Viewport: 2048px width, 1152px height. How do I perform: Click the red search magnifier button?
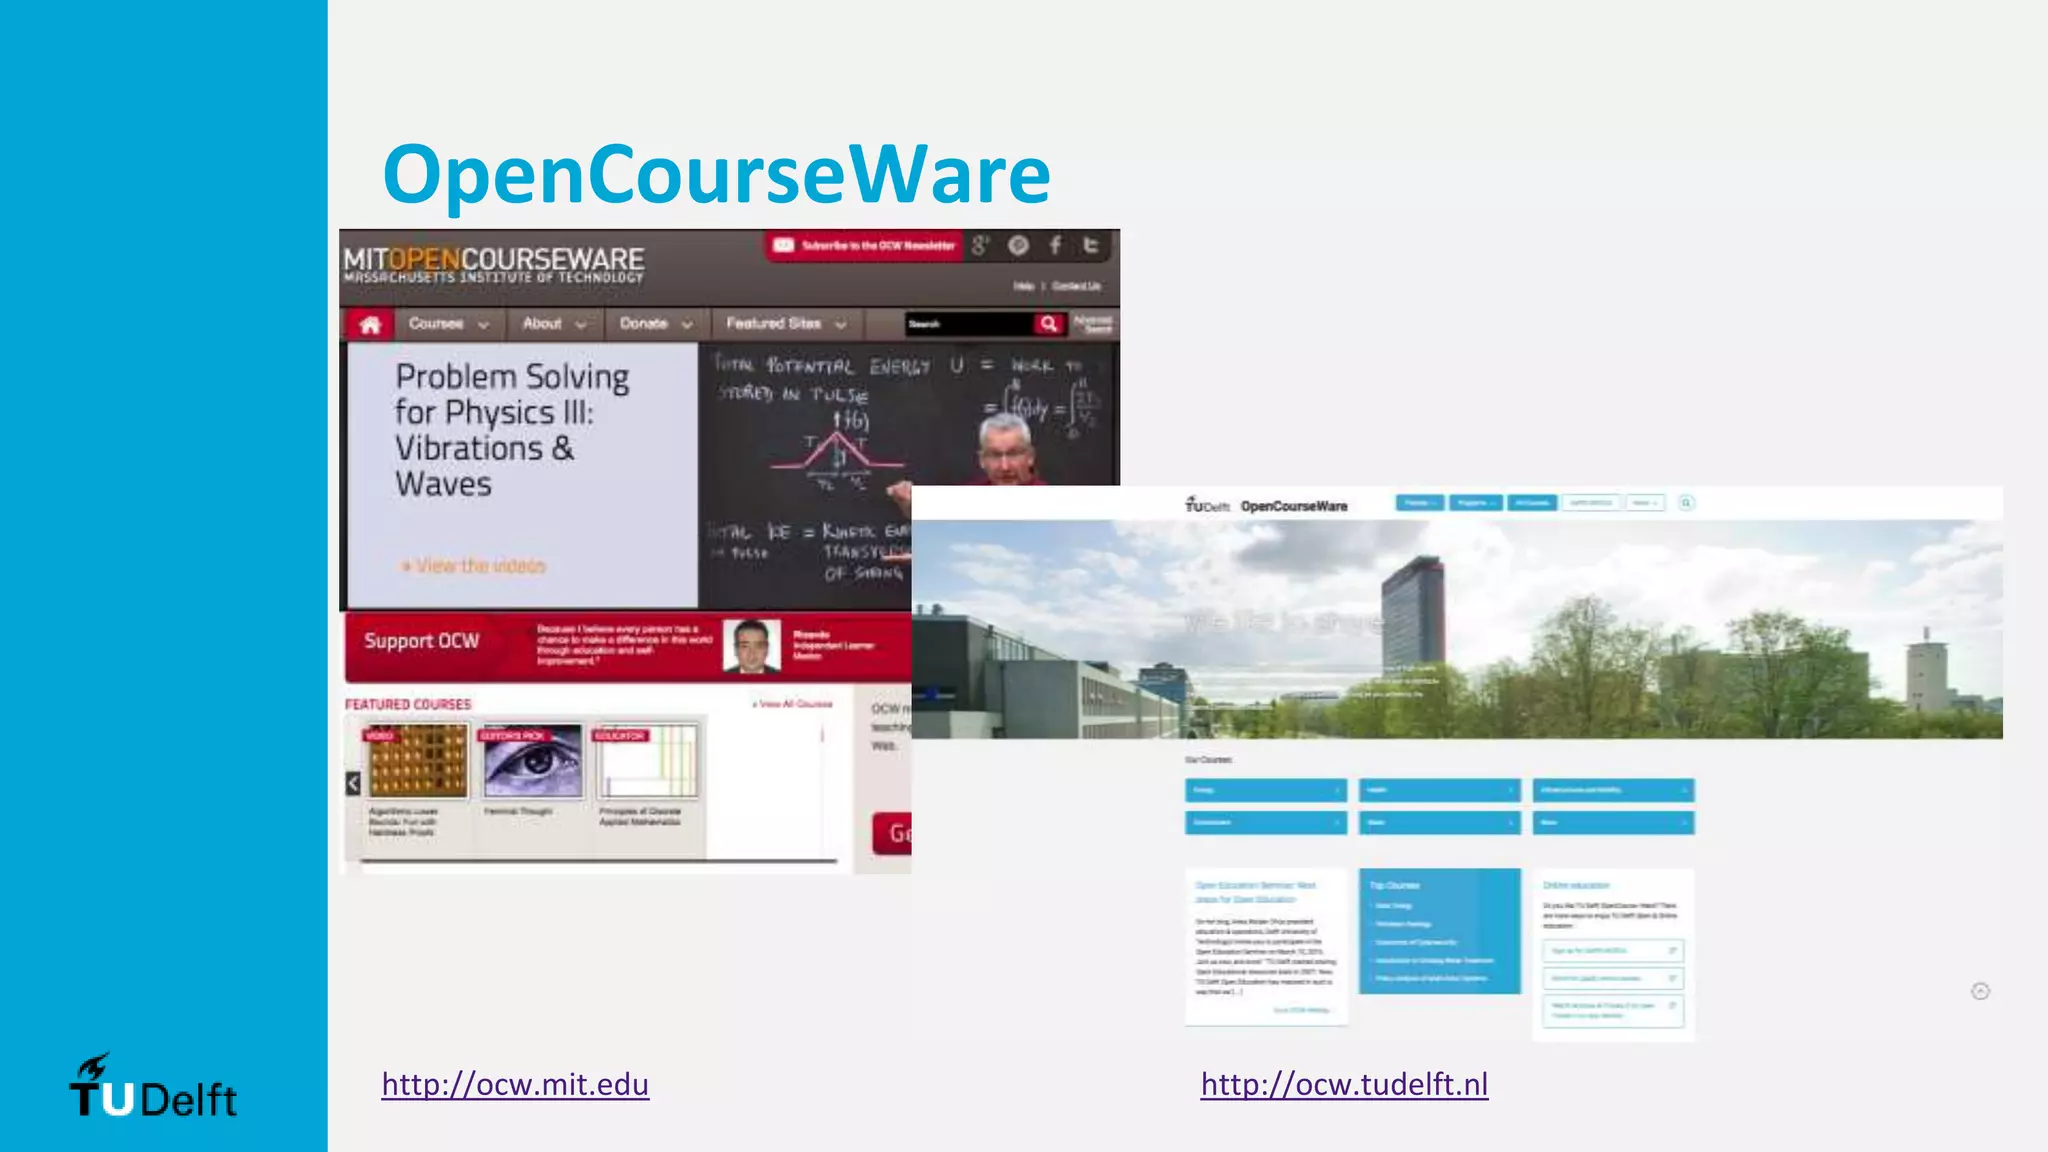[x=1048, y=323]
